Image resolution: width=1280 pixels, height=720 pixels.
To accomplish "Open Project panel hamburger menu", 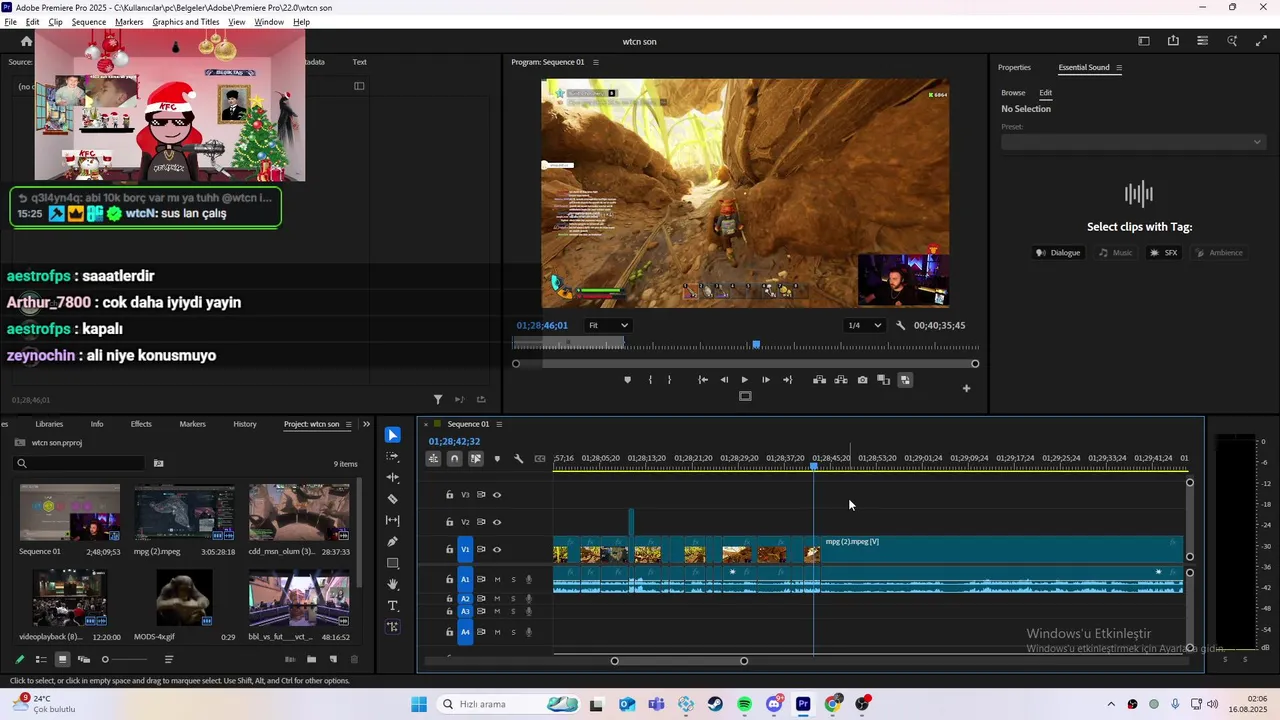I will click(349, 424).
